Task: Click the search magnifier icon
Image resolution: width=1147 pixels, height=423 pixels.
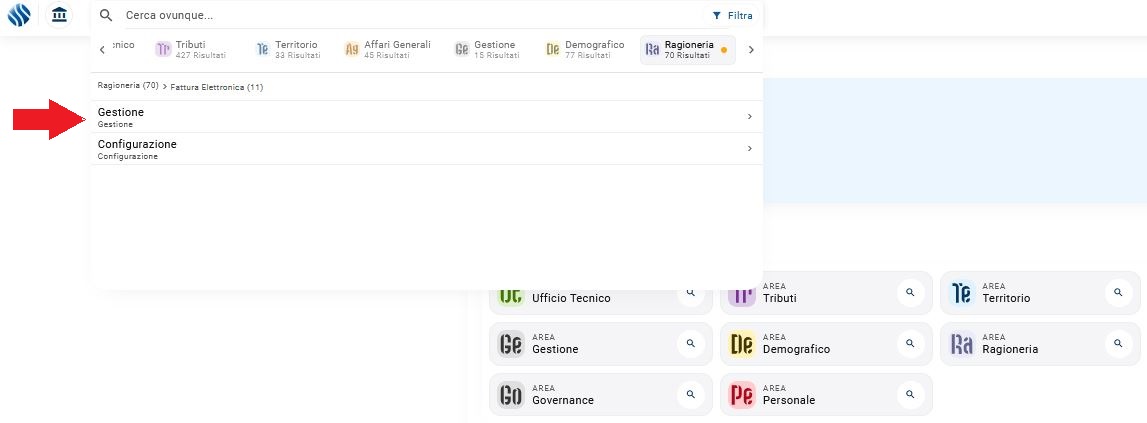Action: (106, 16)
